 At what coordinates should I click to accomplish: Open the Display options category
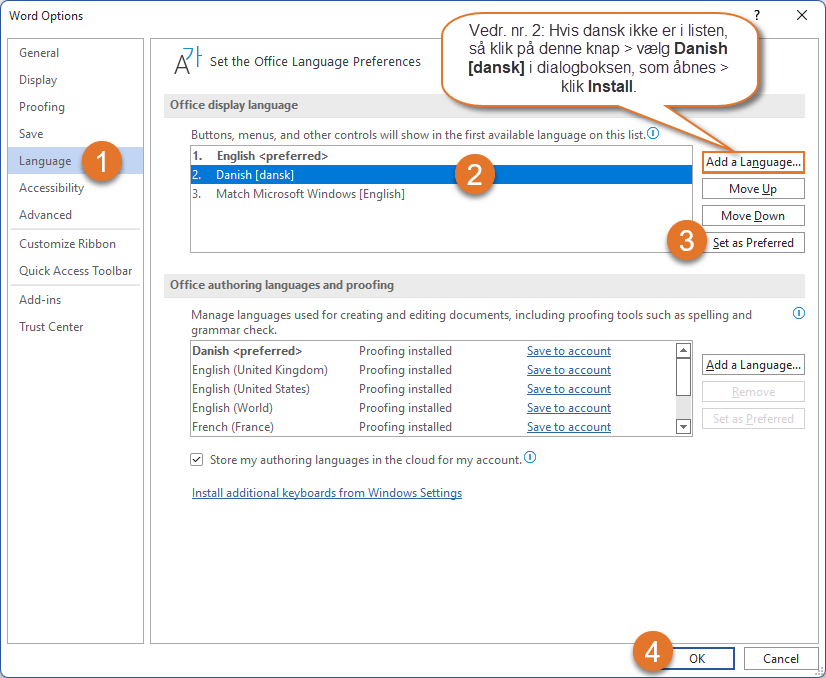(x=75, y=80)
